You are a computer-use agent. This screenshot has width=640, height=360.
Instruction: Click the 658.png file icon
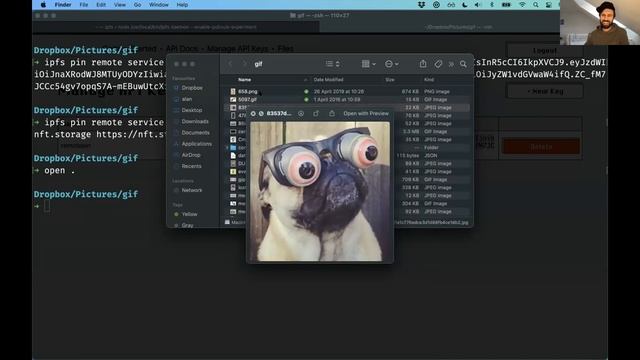(233, 91)
